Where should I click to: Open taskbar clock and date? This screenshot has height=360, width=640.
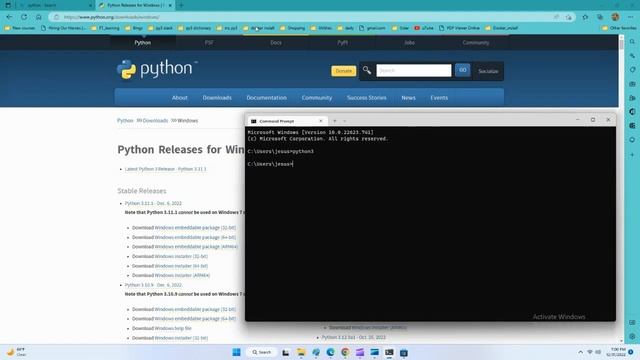click(616, 352)
